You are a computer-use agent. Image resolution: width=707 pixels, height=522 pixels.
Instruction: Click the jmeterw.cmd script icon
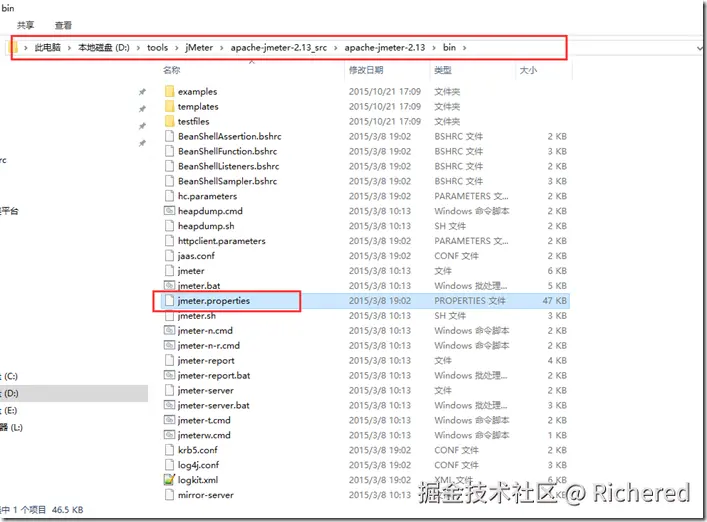coord(170,435)
